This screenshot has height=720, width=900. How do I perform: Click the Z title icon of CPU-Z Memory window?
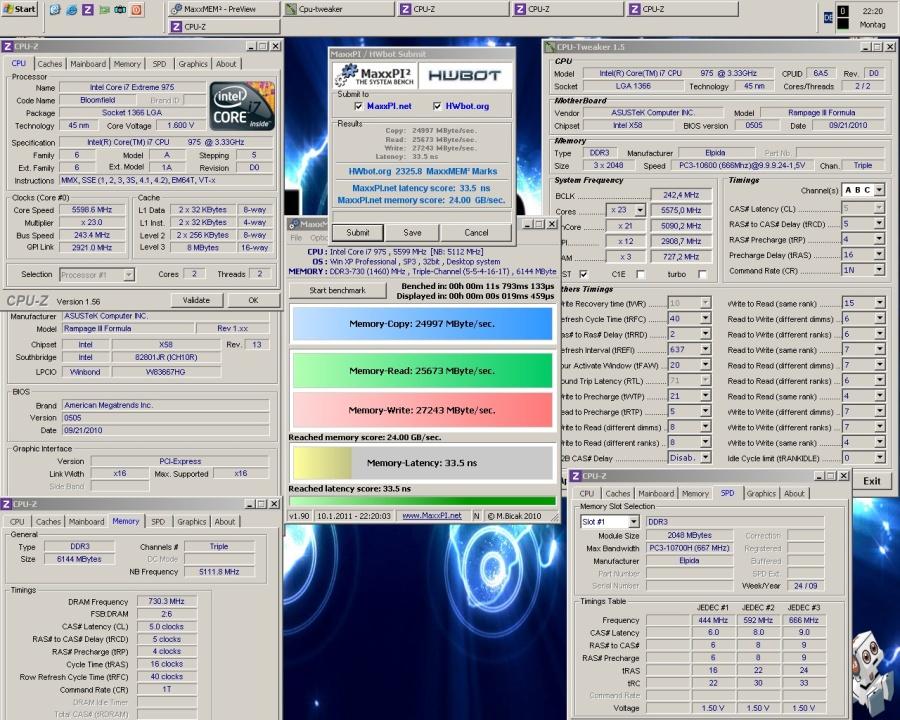[x=6, y=504]
